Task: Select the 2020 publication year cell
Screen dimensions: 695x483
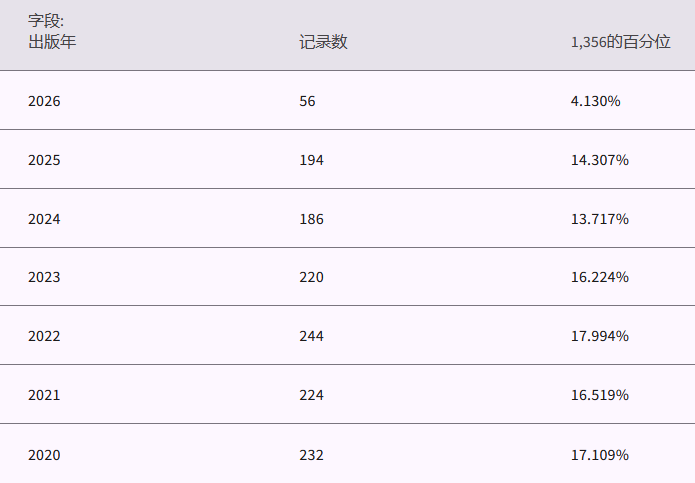Action: point(44,454)
